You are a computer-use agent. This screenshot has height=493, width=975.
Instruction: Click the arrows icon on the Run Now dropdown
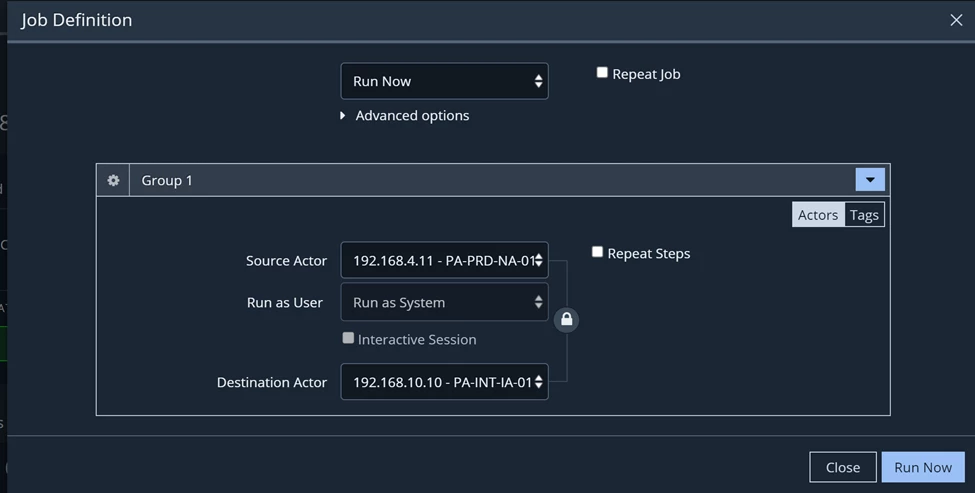(538, 81)
